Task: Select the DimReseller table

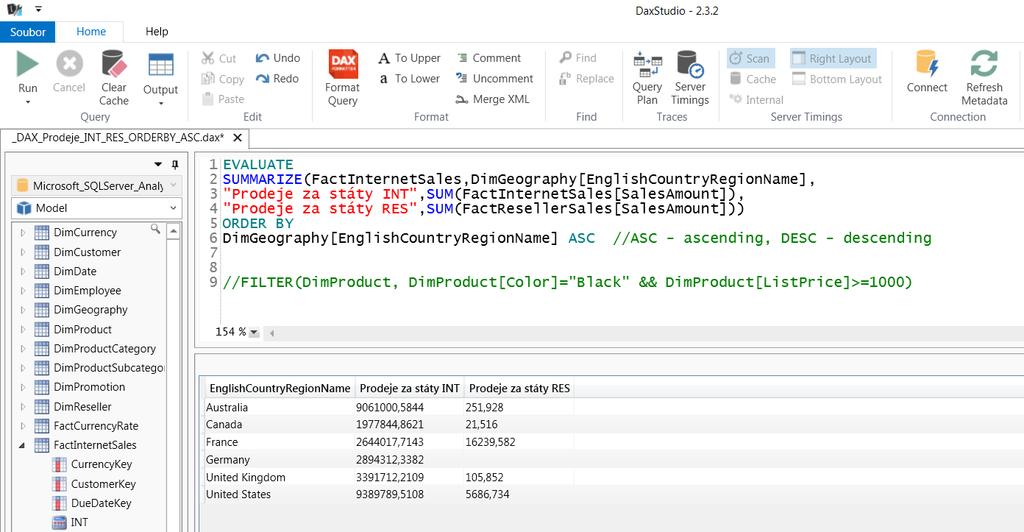Action: tap(82, 407)
